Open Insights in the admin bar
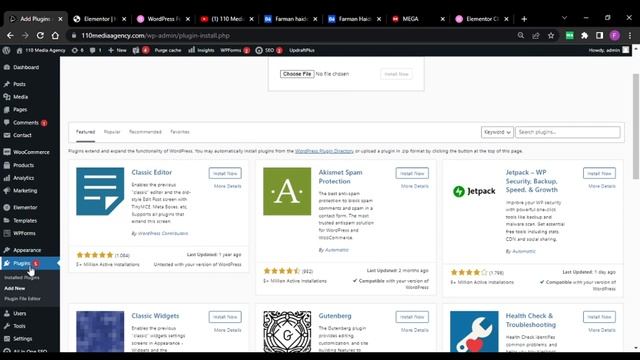 [x=201, y=50]
